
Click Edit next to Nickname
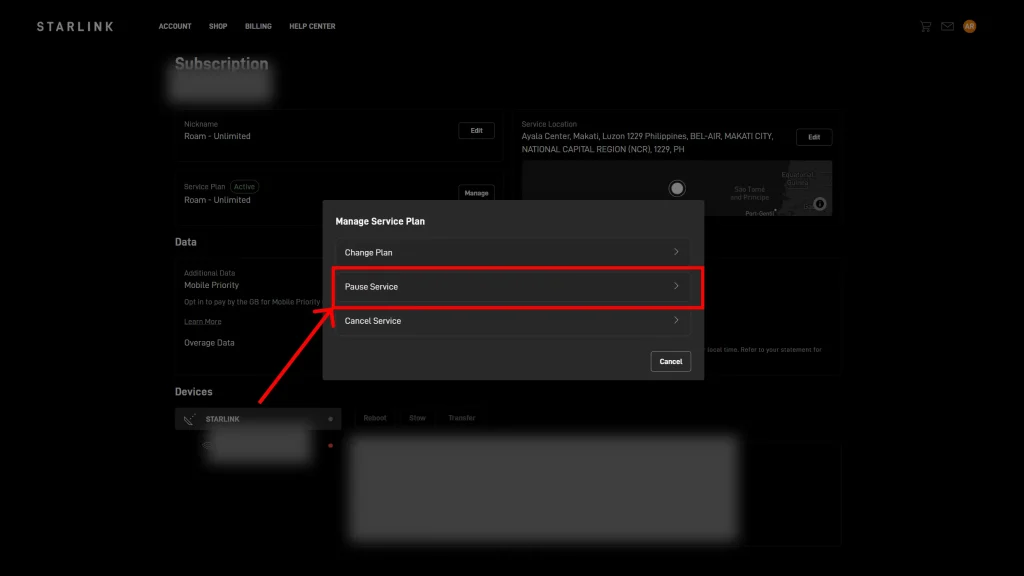476,131
